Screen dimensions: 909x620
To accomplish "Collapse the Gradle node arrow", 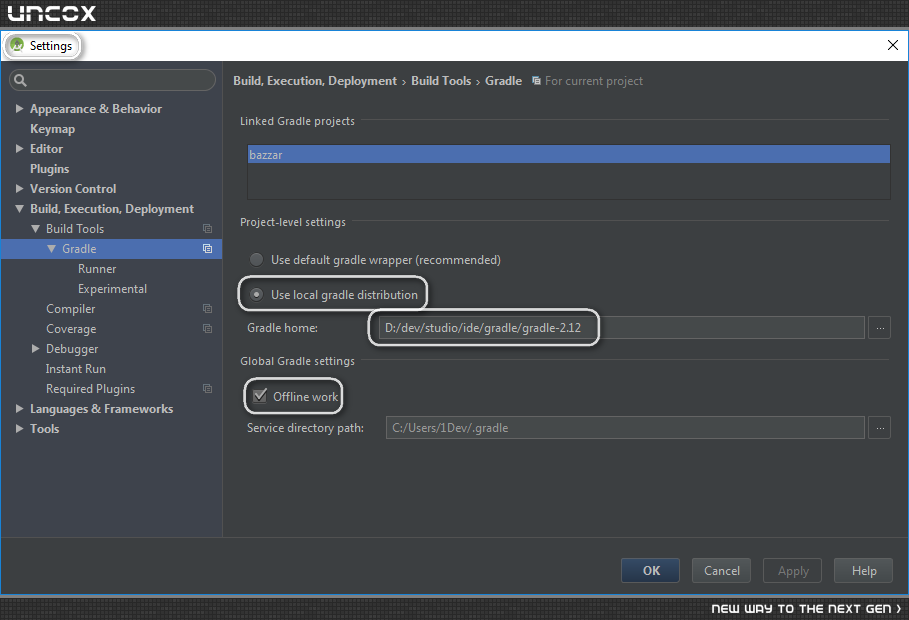I will [52, 249].
